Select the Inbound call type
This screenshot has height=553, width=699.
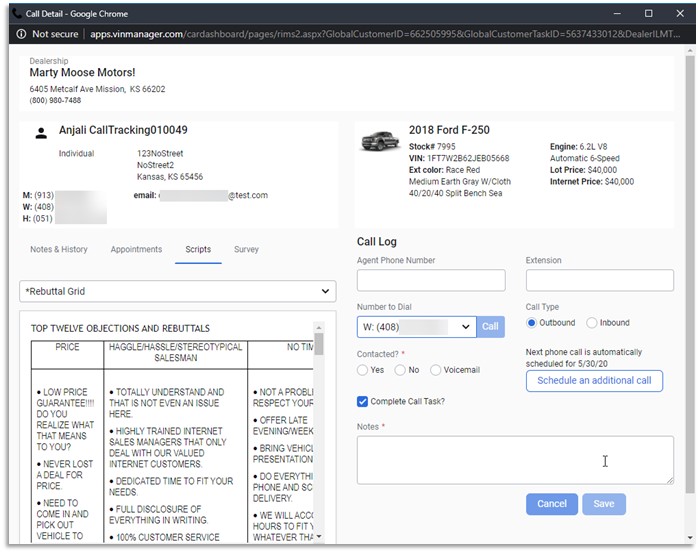(x=592, y=322)
